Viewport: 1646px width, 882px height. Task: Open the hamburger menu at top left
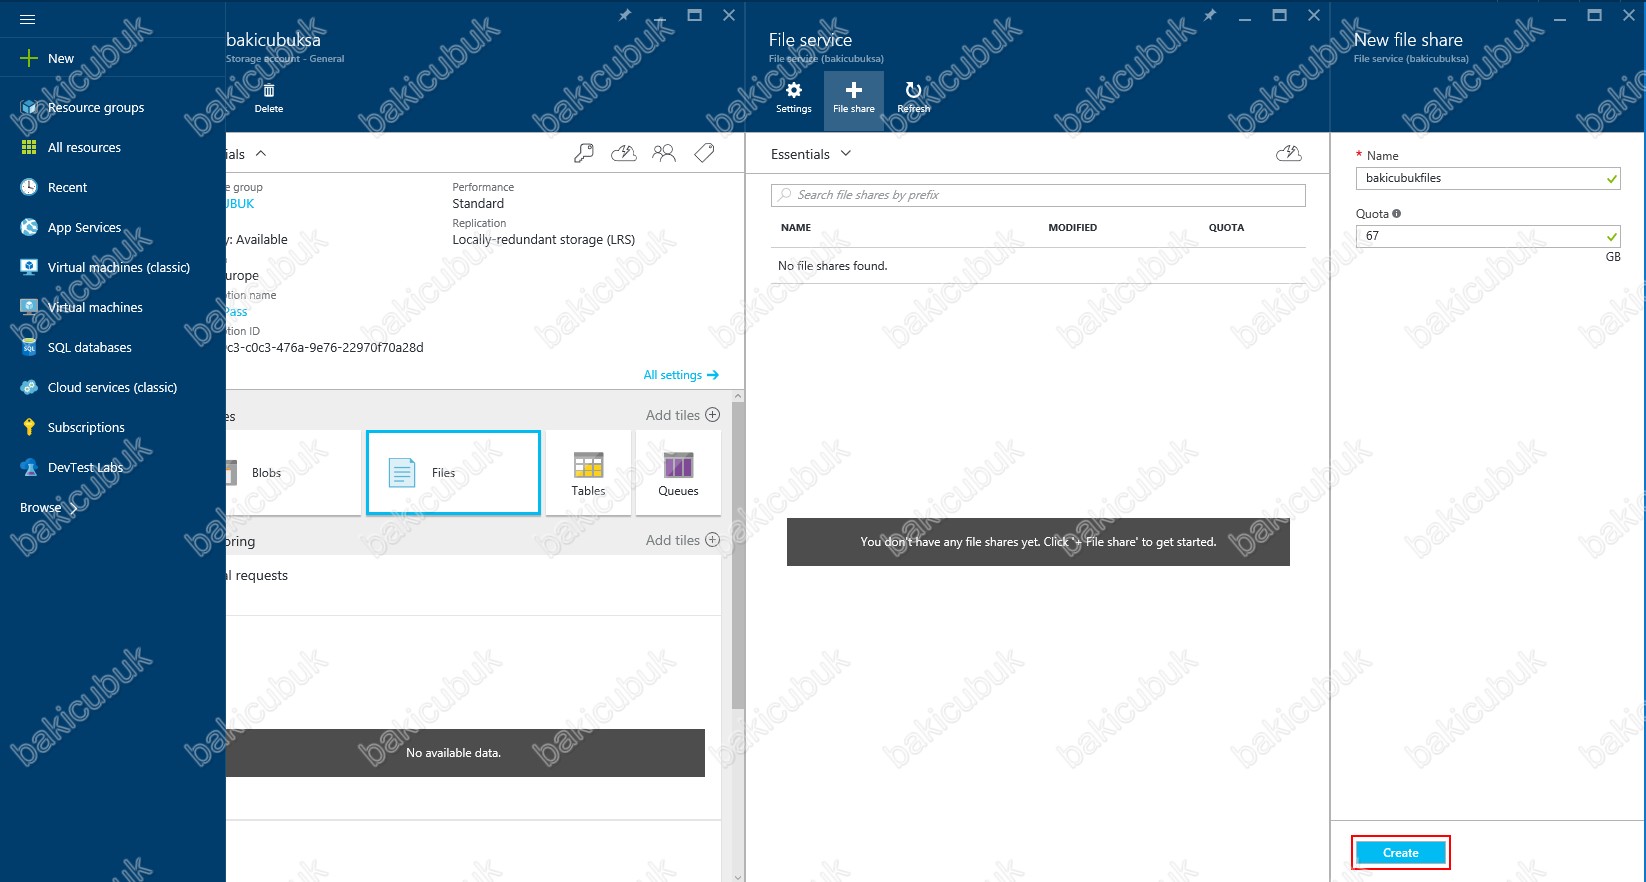tap(27, 19)
